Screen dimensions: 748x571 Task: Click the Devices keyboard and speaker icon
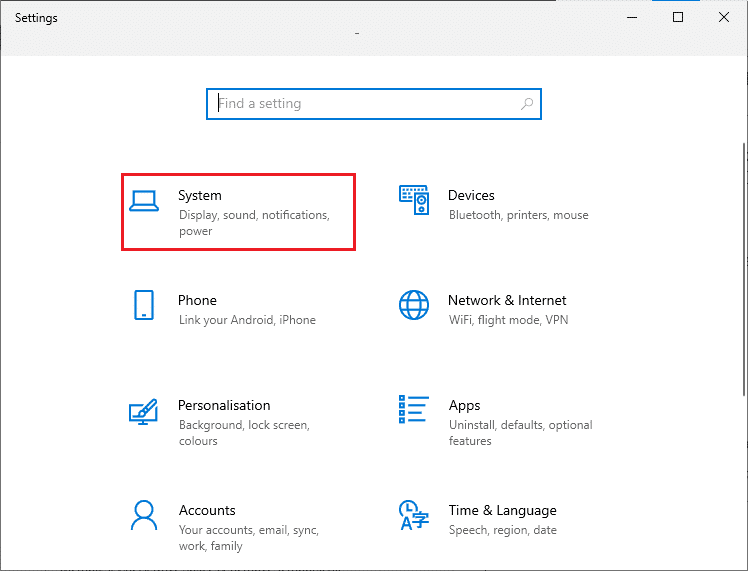coord(414,200)
